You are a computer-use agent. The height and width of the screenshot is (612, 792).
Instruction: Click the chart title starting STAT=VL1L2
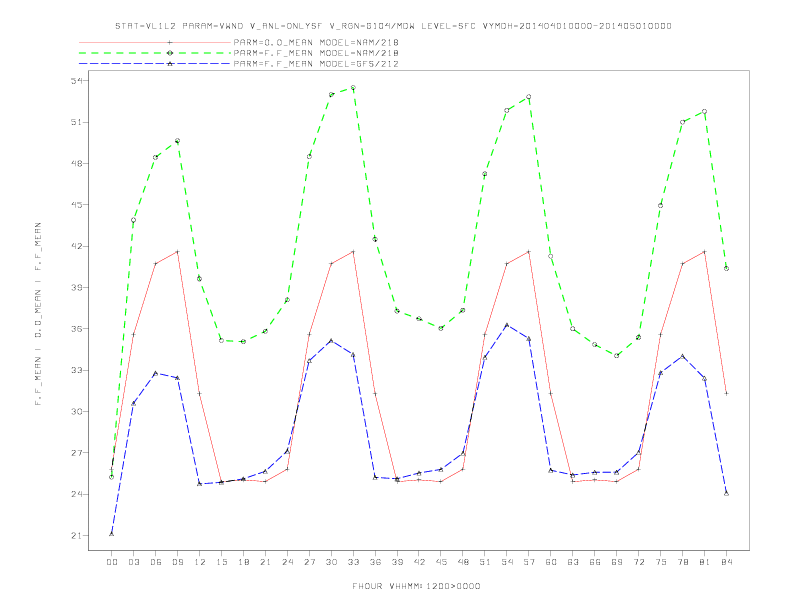pos(393,26)
